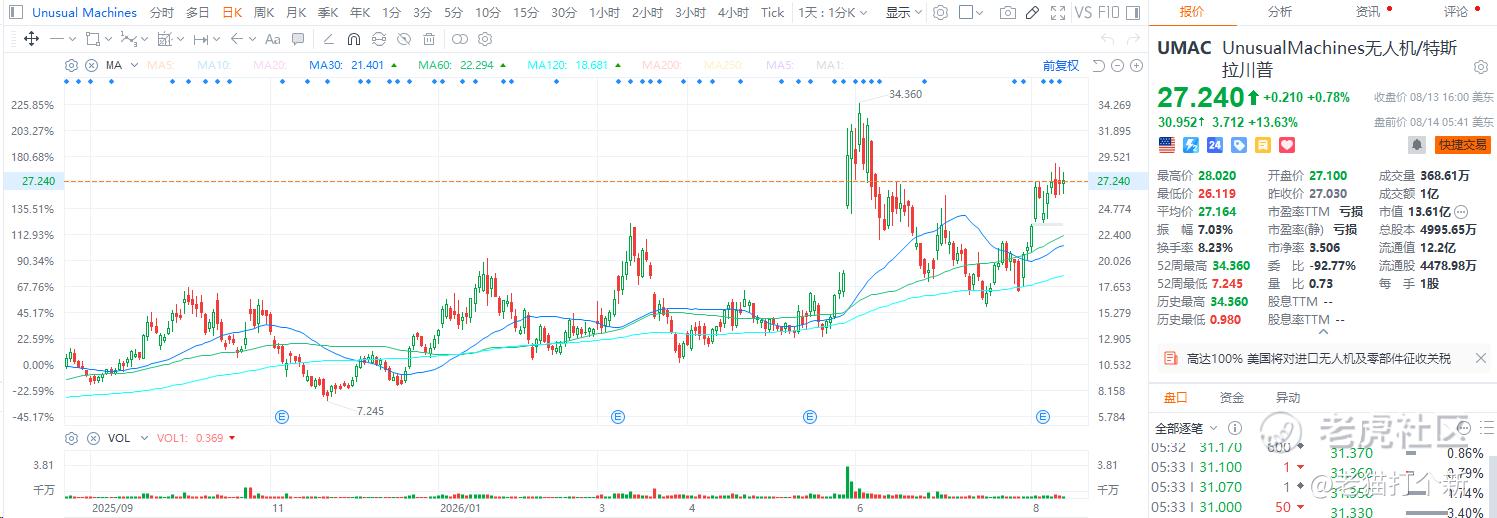Image resolution: width=1497 pixels, height=518 pixels.
Task: Switch to the 15分 timeframe
Action: (x=525, y=13)
